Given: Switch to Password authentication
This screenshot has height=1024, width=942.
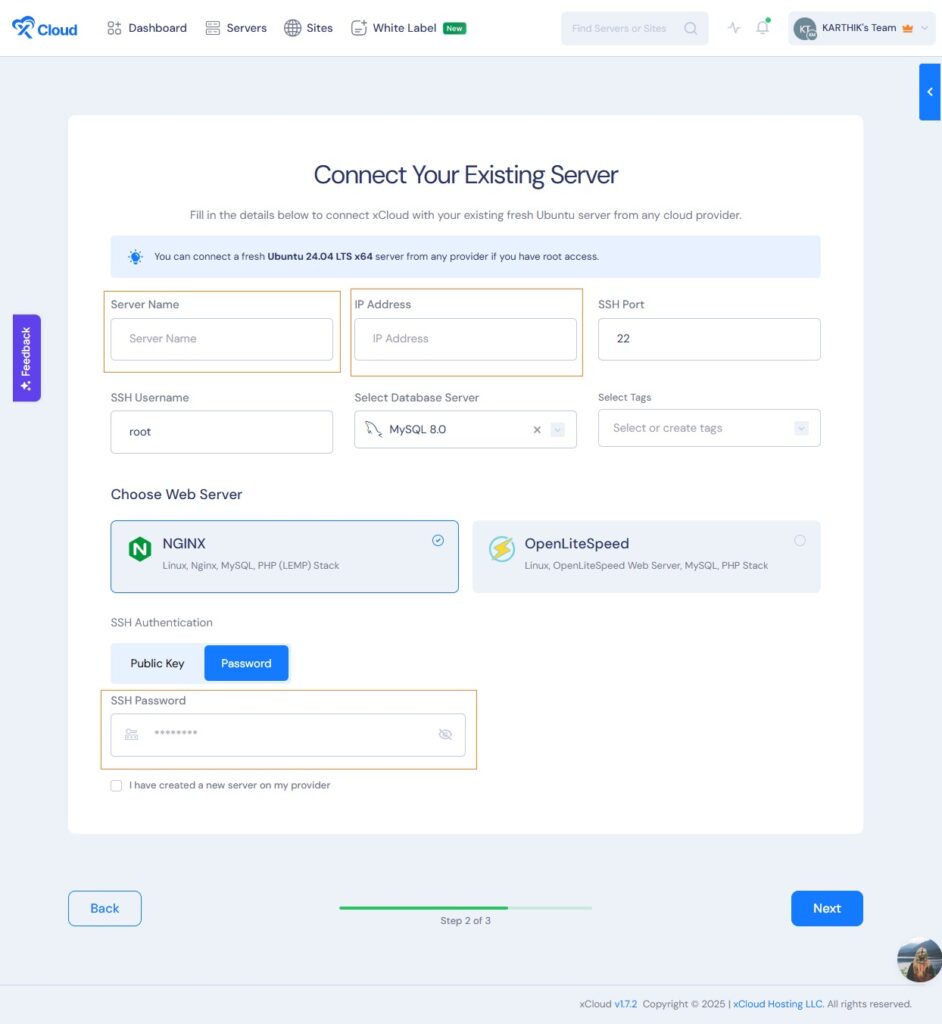Looking at the screenshot, I should (246, 664).
